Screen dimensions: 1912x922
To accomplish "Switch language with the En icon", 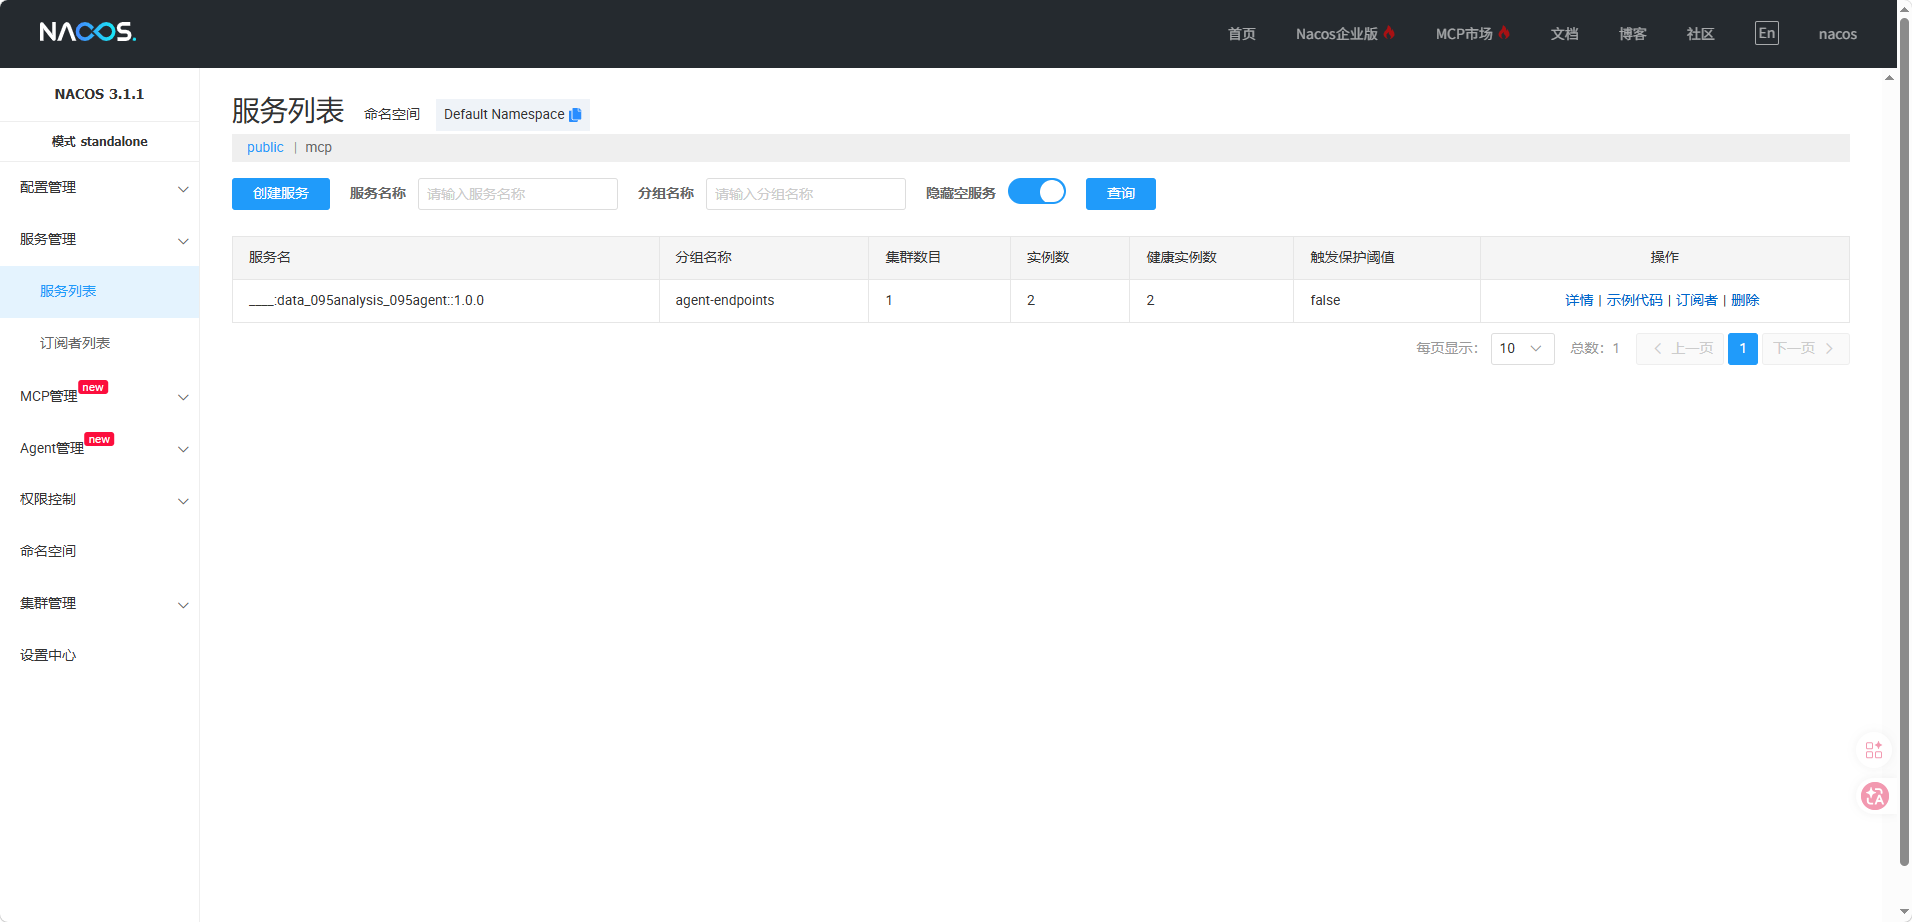I will click(1767, 33).
